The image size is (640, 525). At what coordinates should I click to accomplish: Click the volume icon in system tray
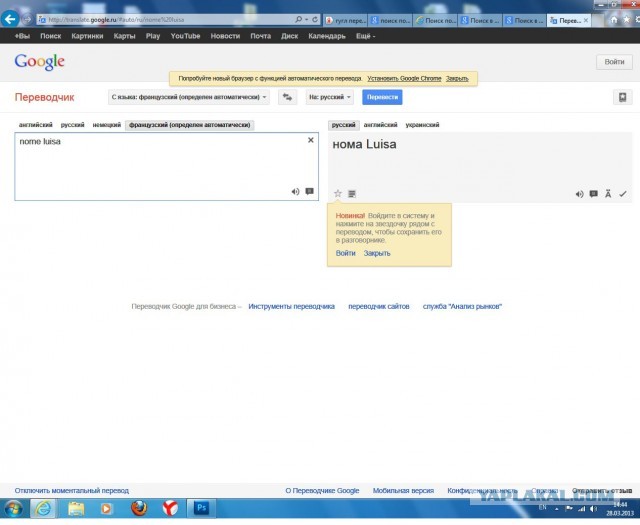coord(593,509)
